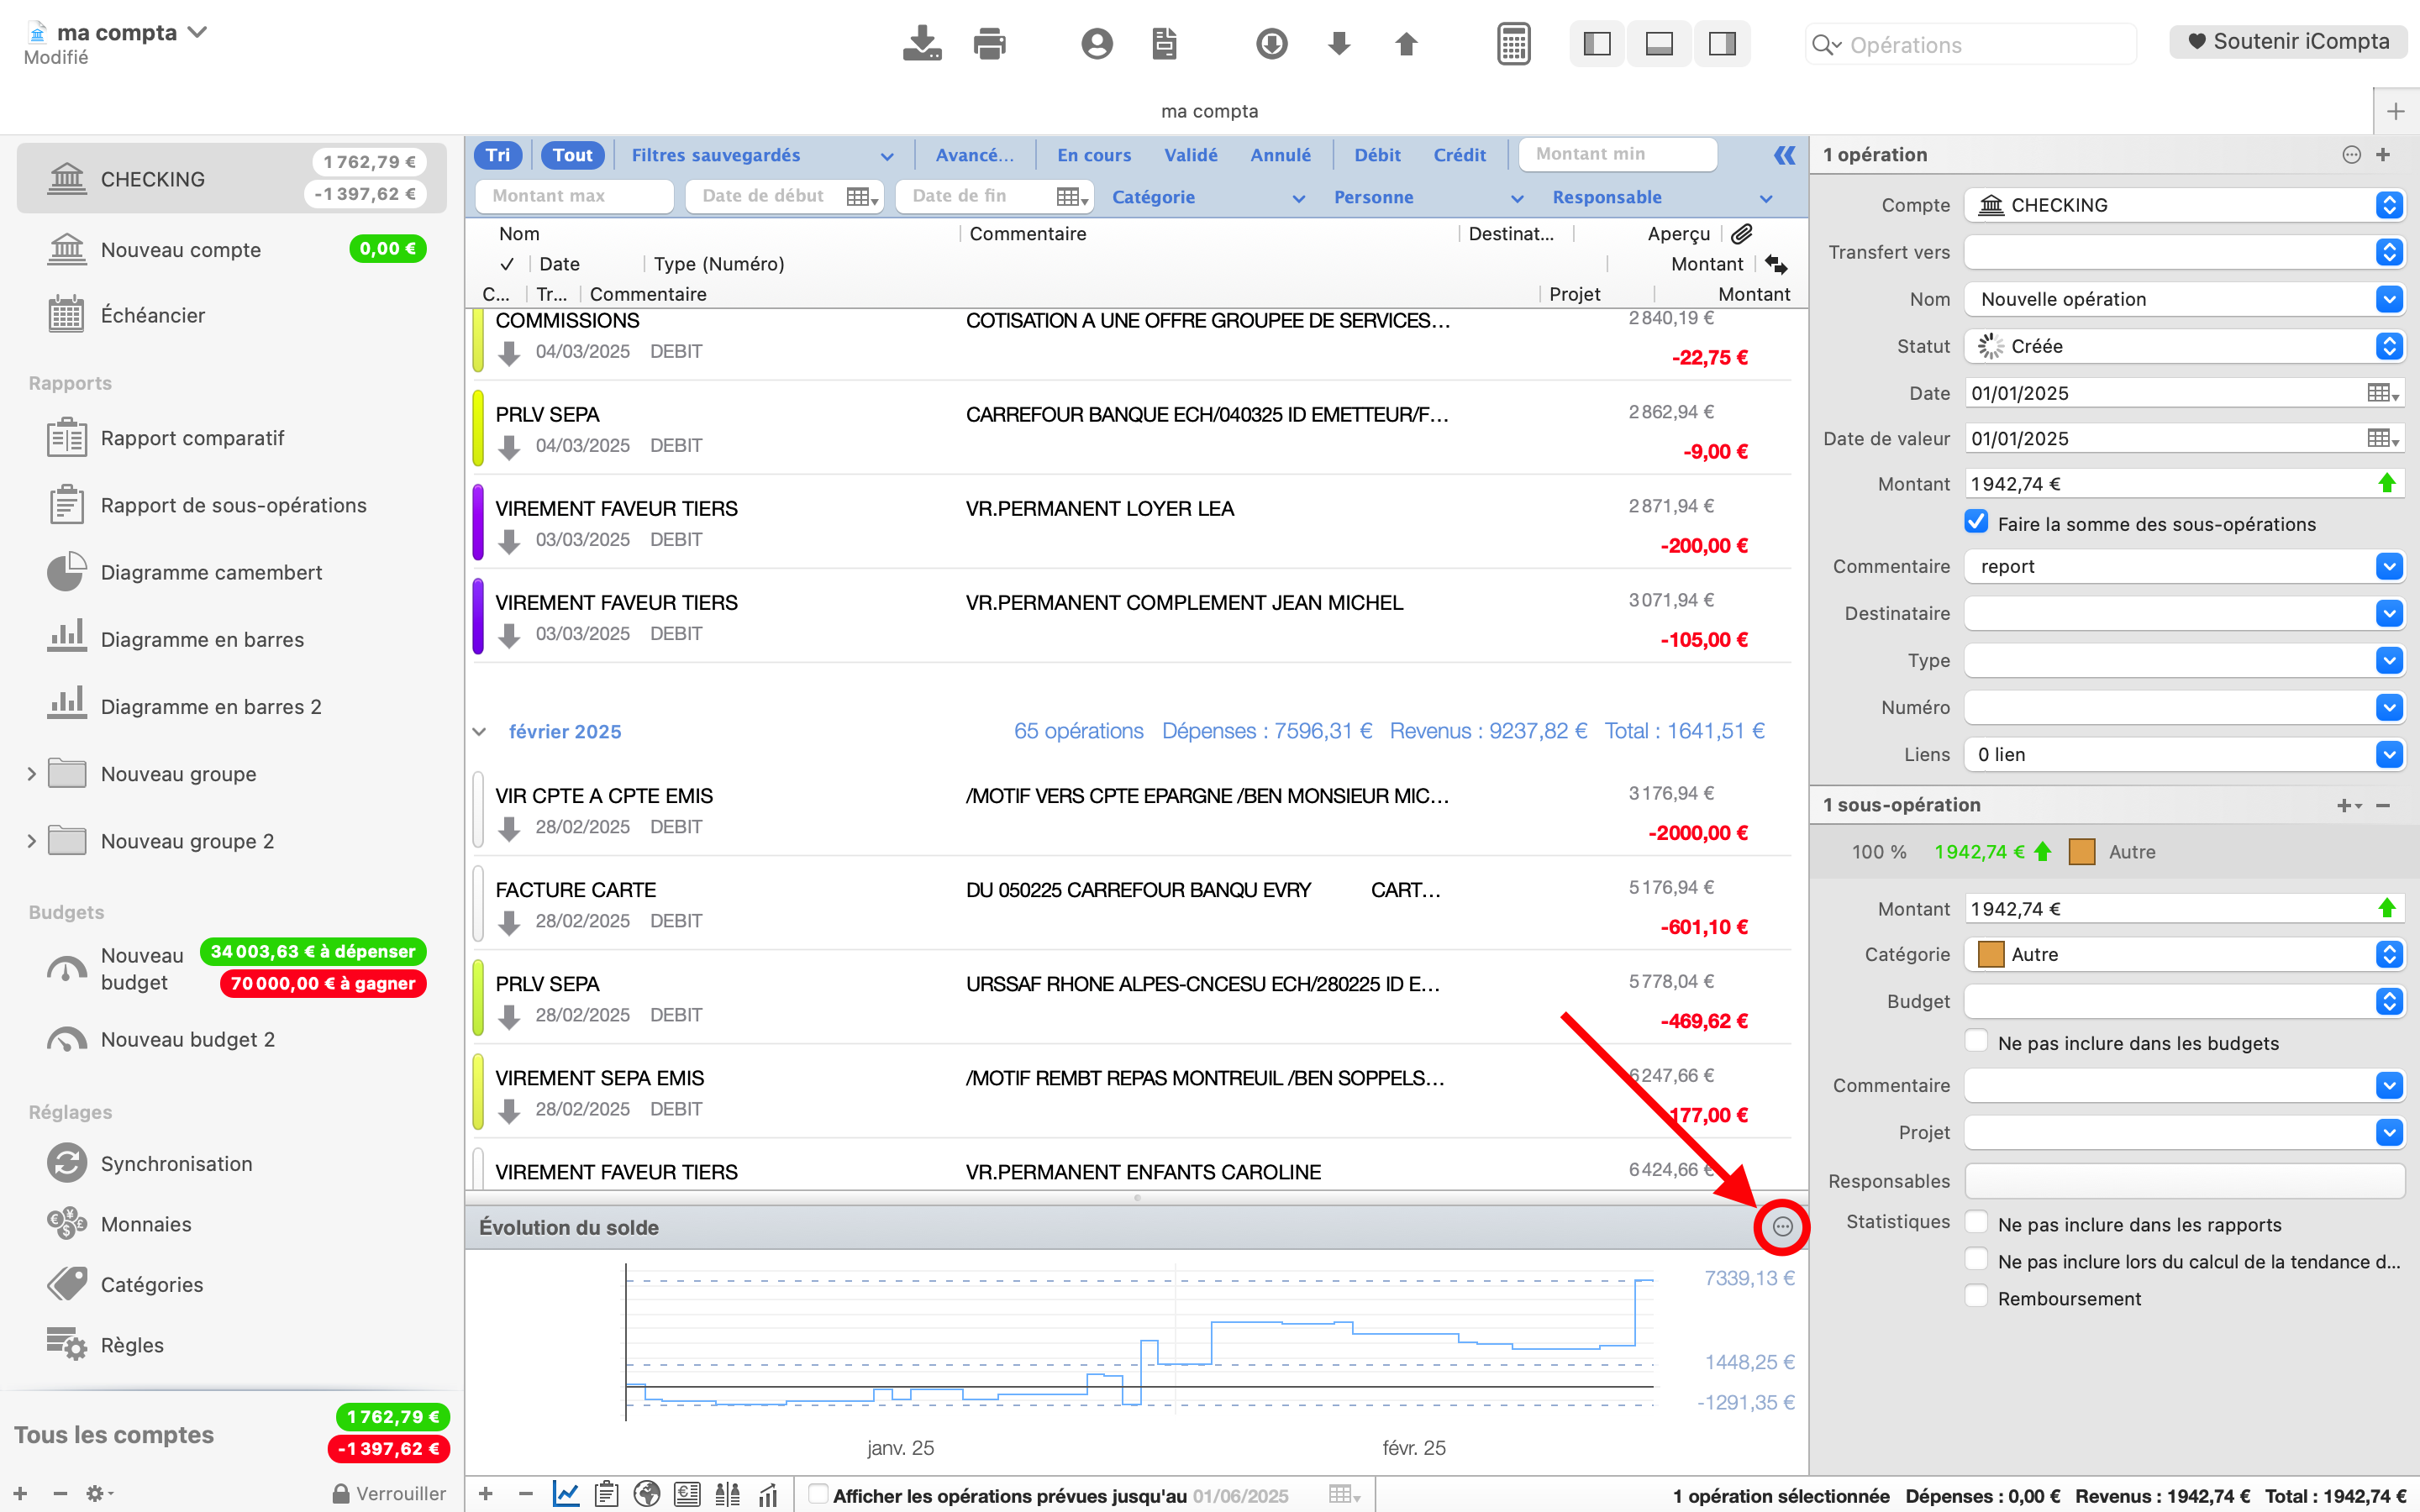
Task: Toggle the right inspector panel button
Action: pyautogui.click(x=1721, y=43)
